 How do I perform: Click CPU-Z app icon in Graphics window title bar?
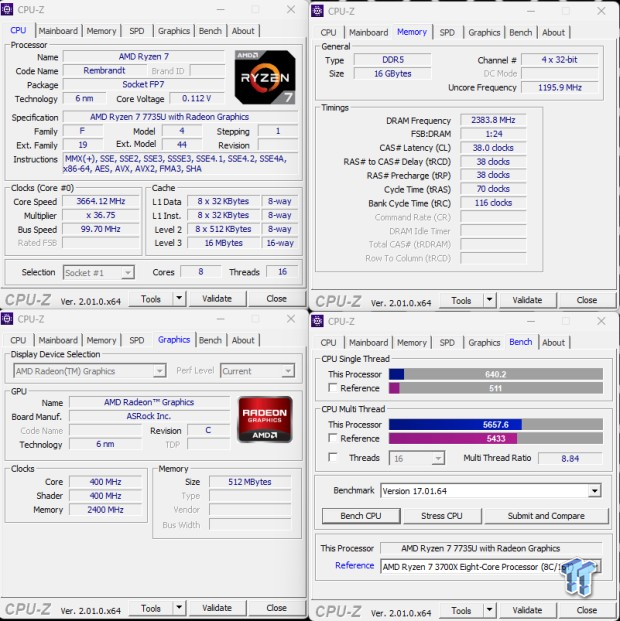coord(7,319)
